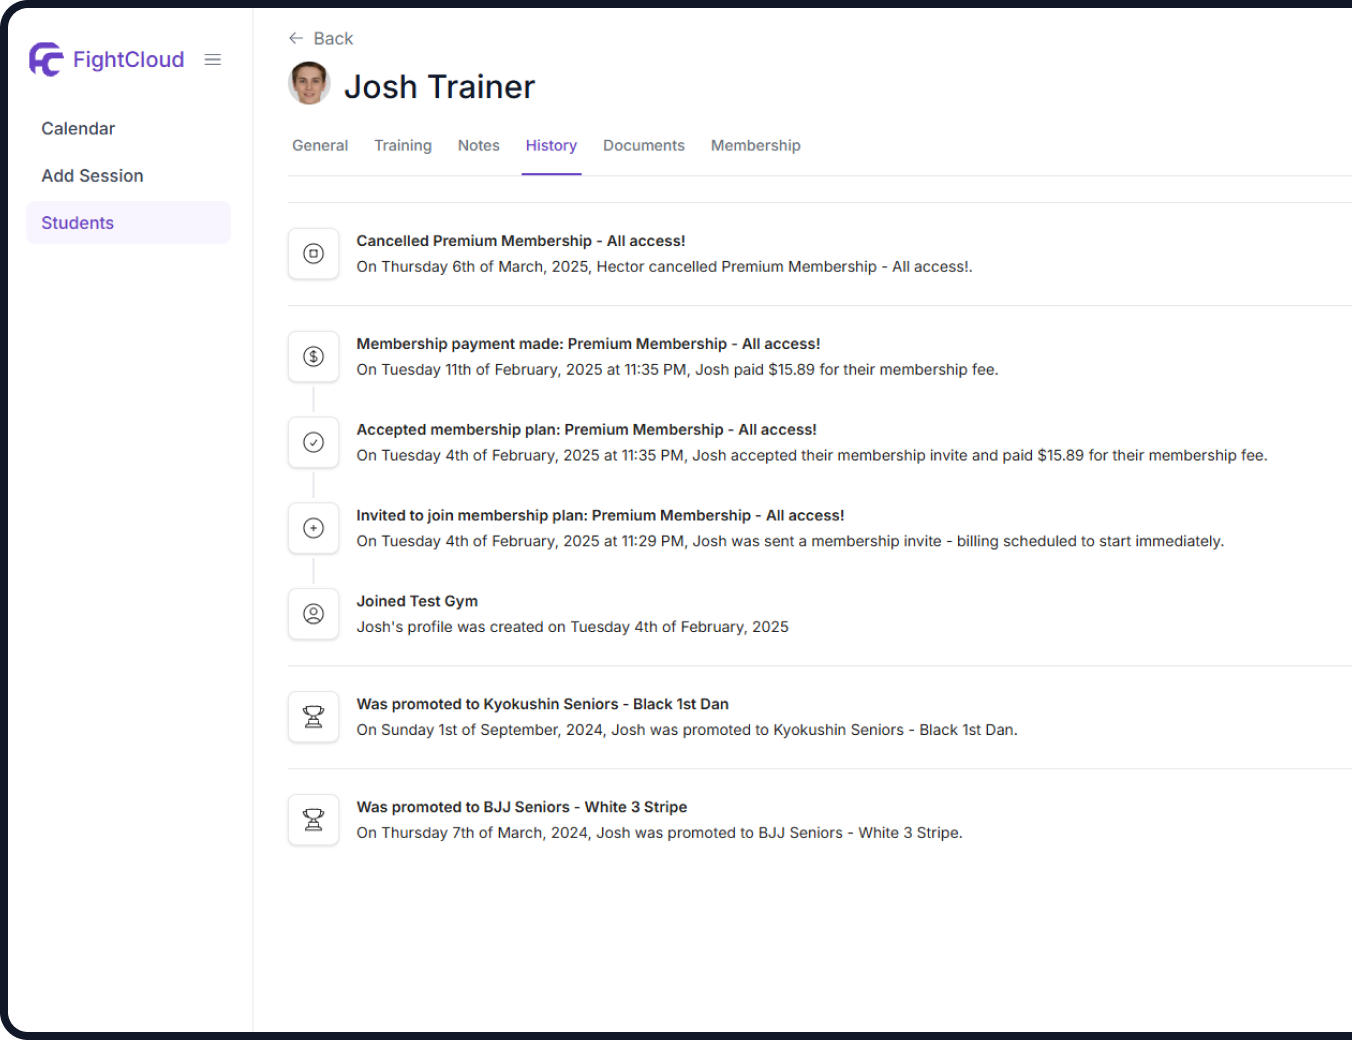Switch to the General tab
1352x1040 pixels.
click(320, 146)
